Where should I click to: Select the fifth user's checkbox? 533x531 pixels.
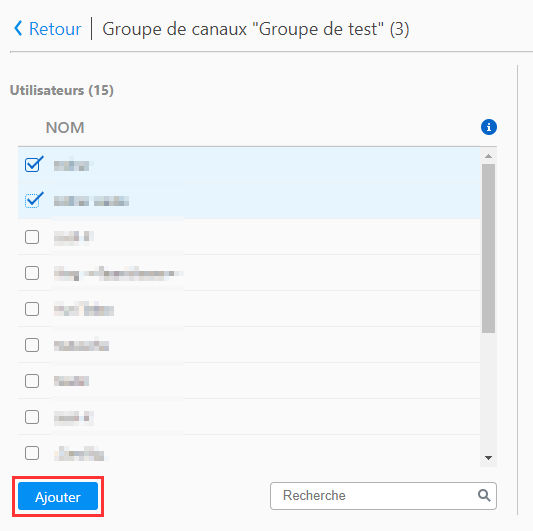point(32,309)
